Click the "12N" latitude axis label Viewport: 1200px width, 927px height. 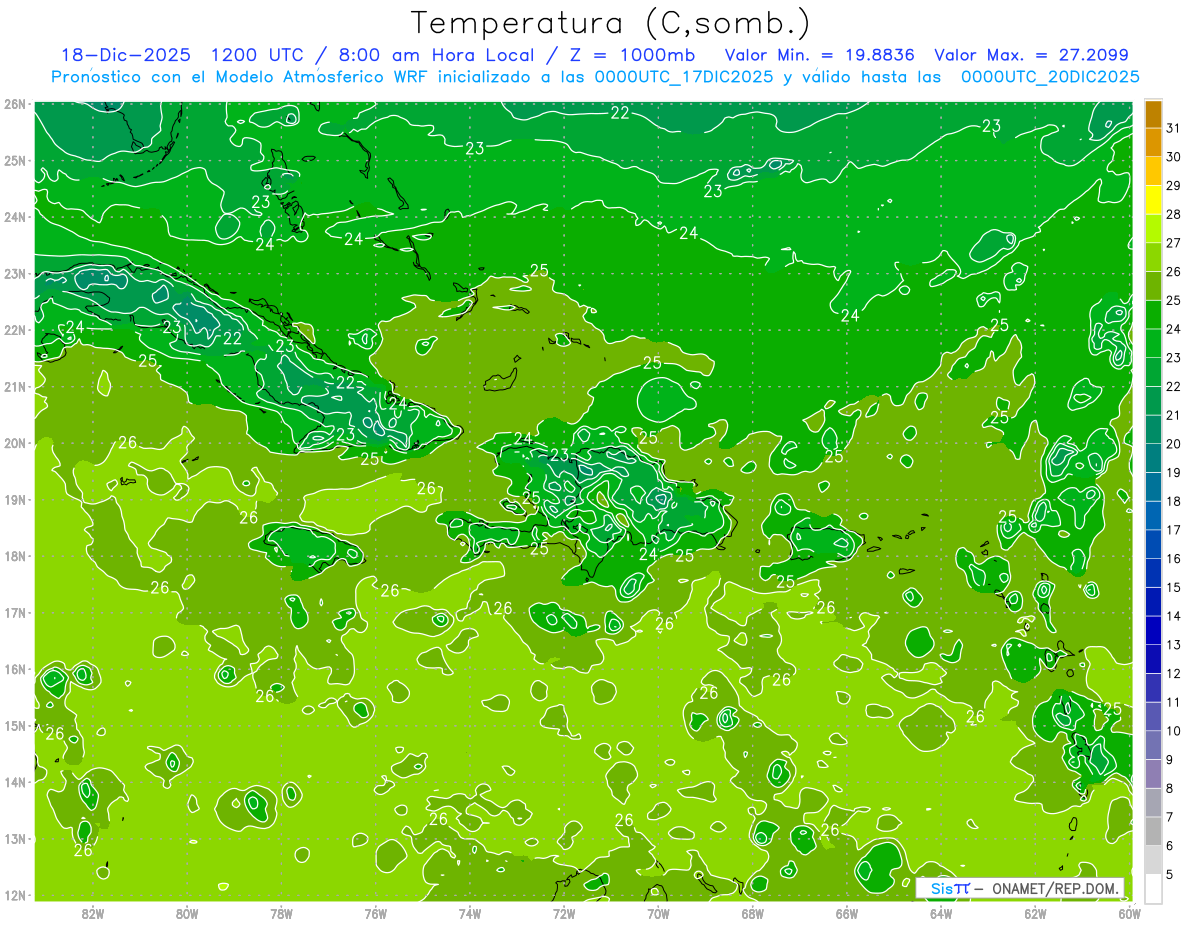pos(15,895)
